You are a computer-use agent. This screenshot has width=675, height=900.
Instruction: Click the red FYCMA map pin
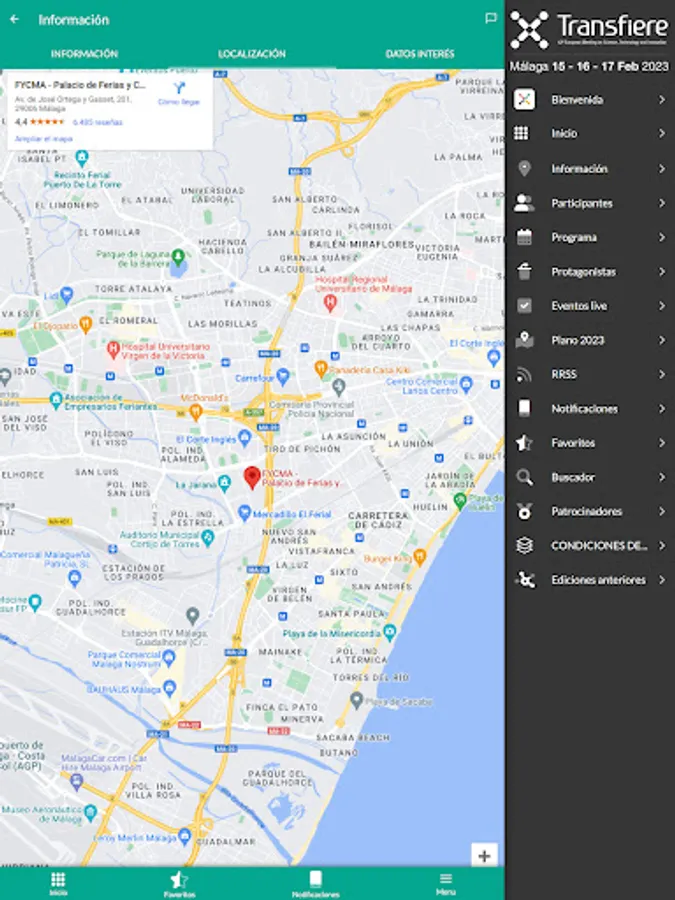coord(251,478)
